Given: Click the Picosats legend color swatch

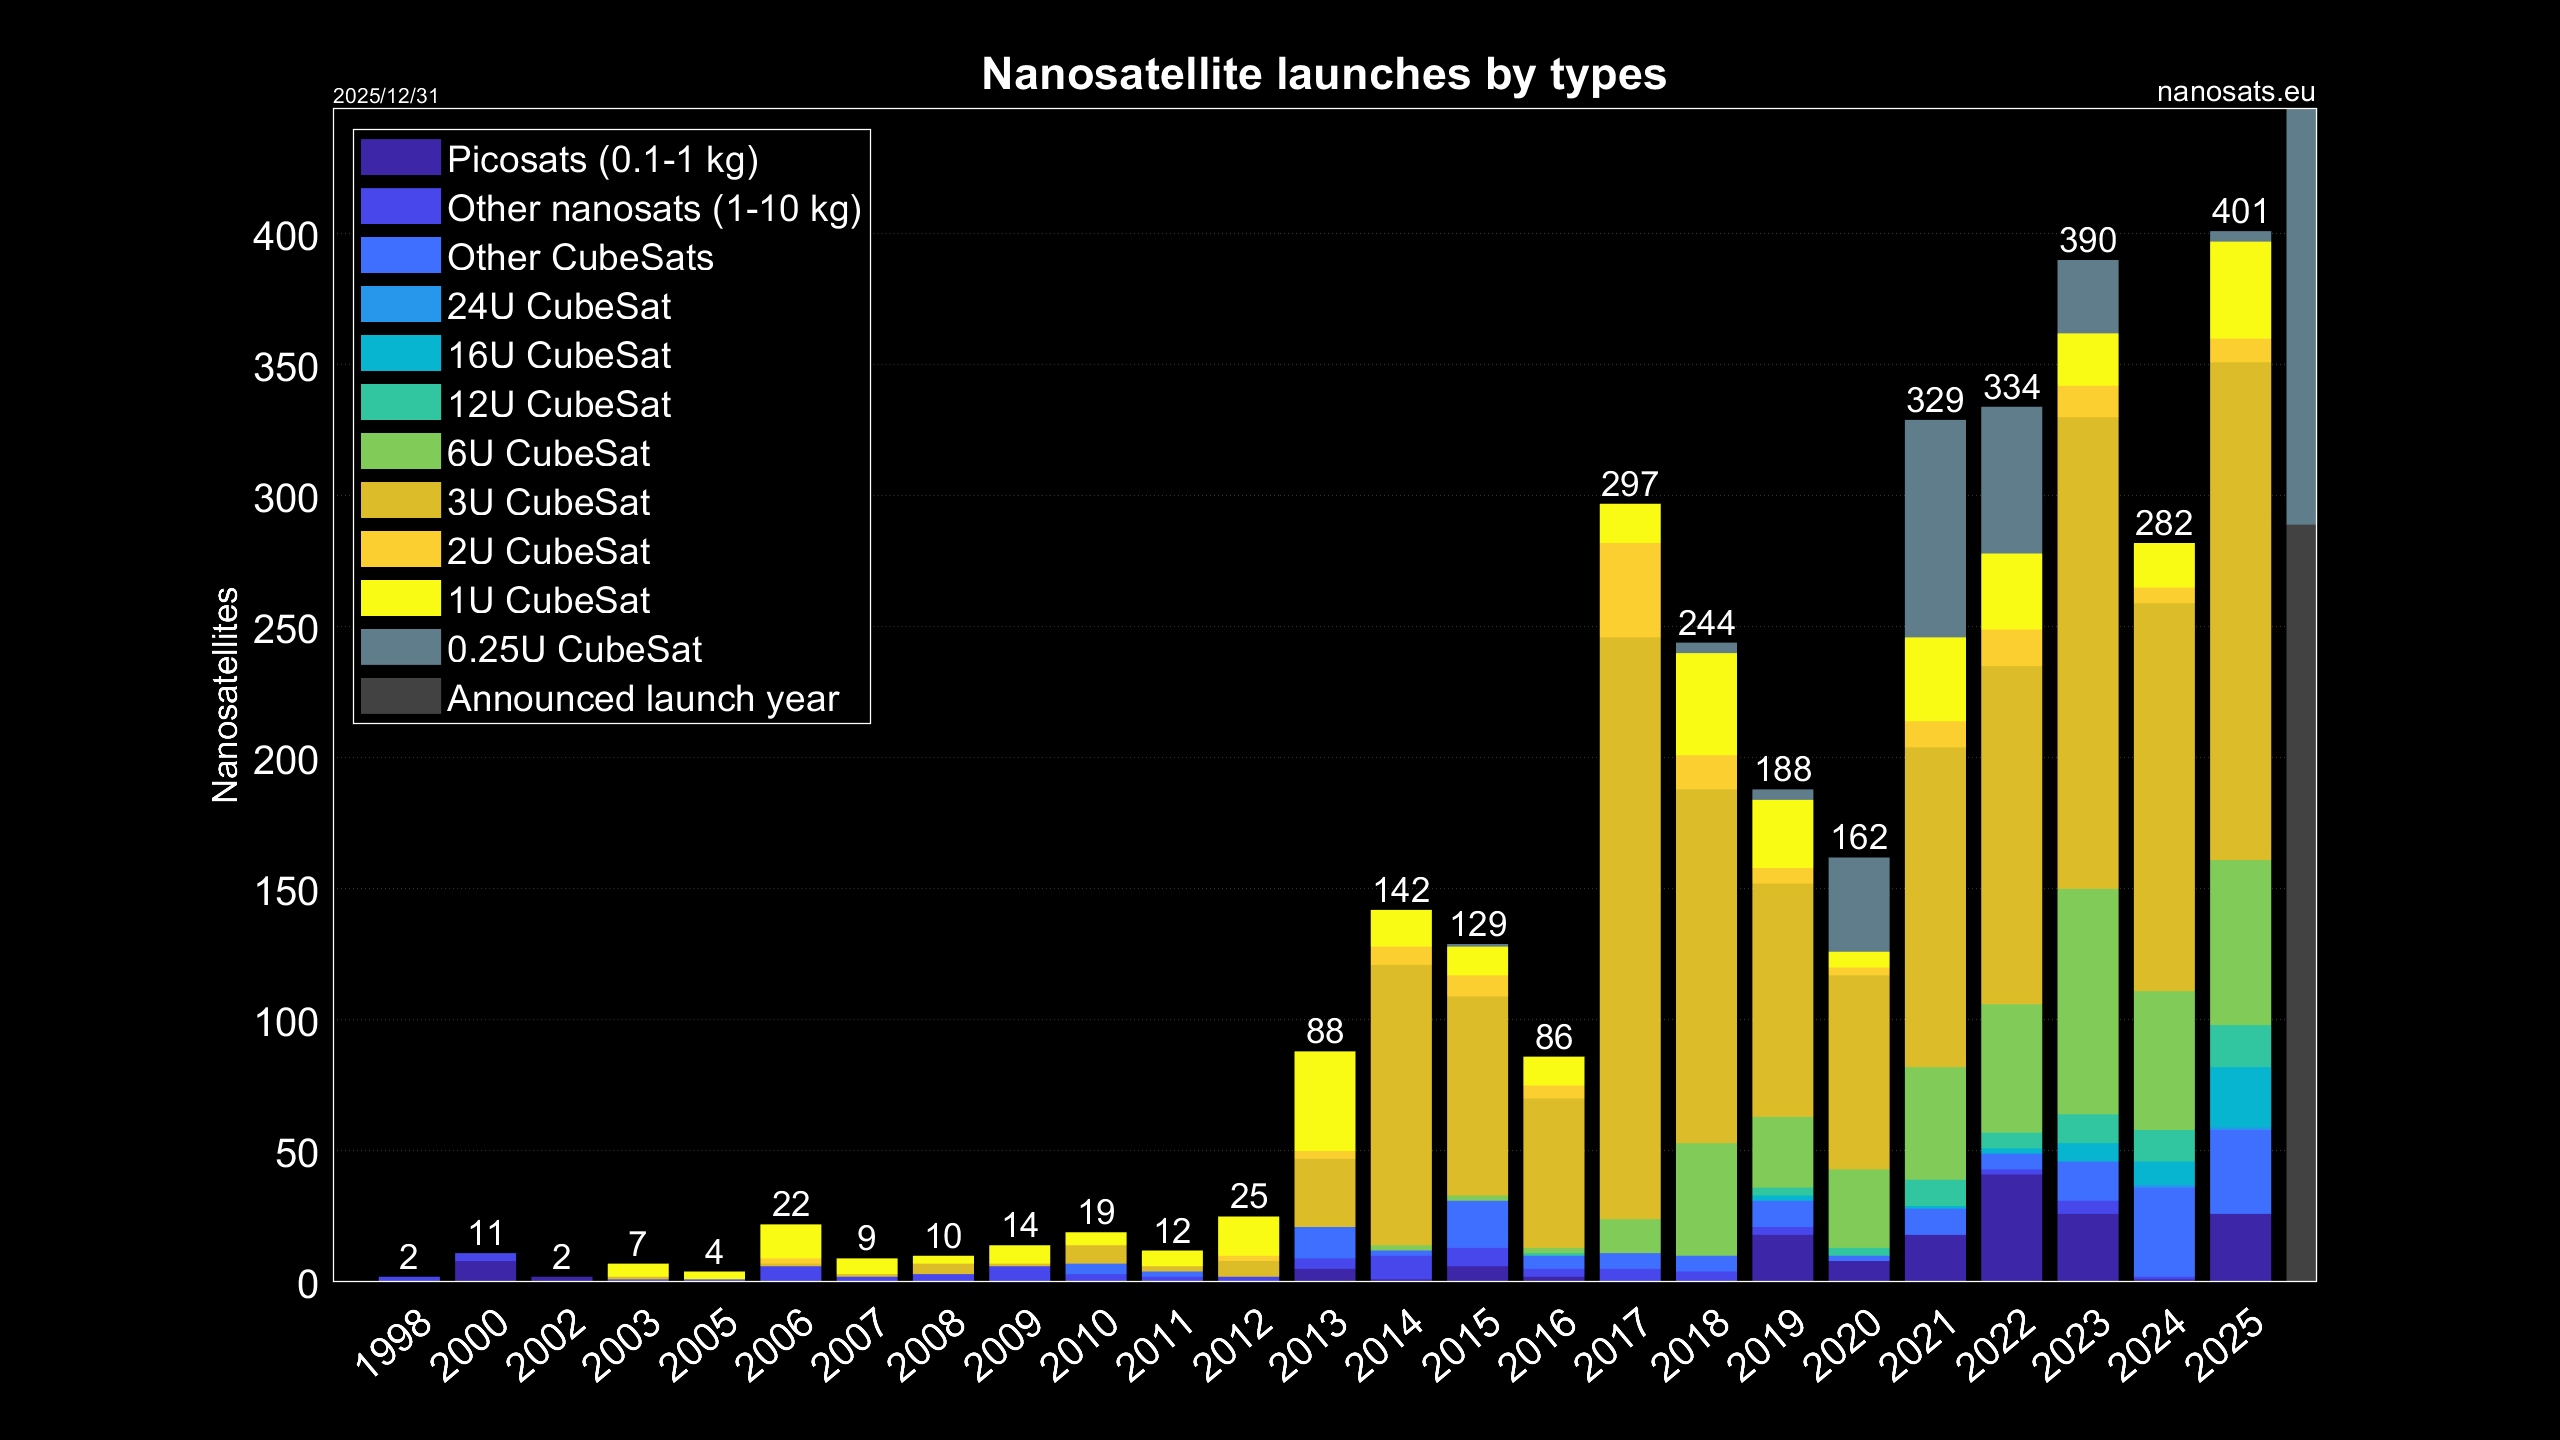Looking at the screenshot, I should (x=400, y=158).
